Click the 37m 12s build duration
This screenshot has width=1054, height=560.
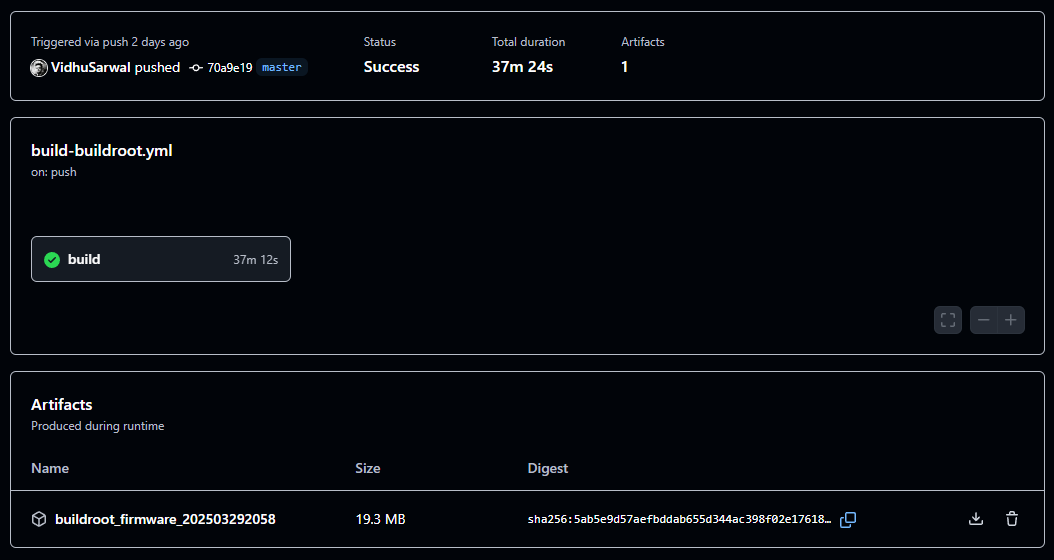[x=255, y=260]
